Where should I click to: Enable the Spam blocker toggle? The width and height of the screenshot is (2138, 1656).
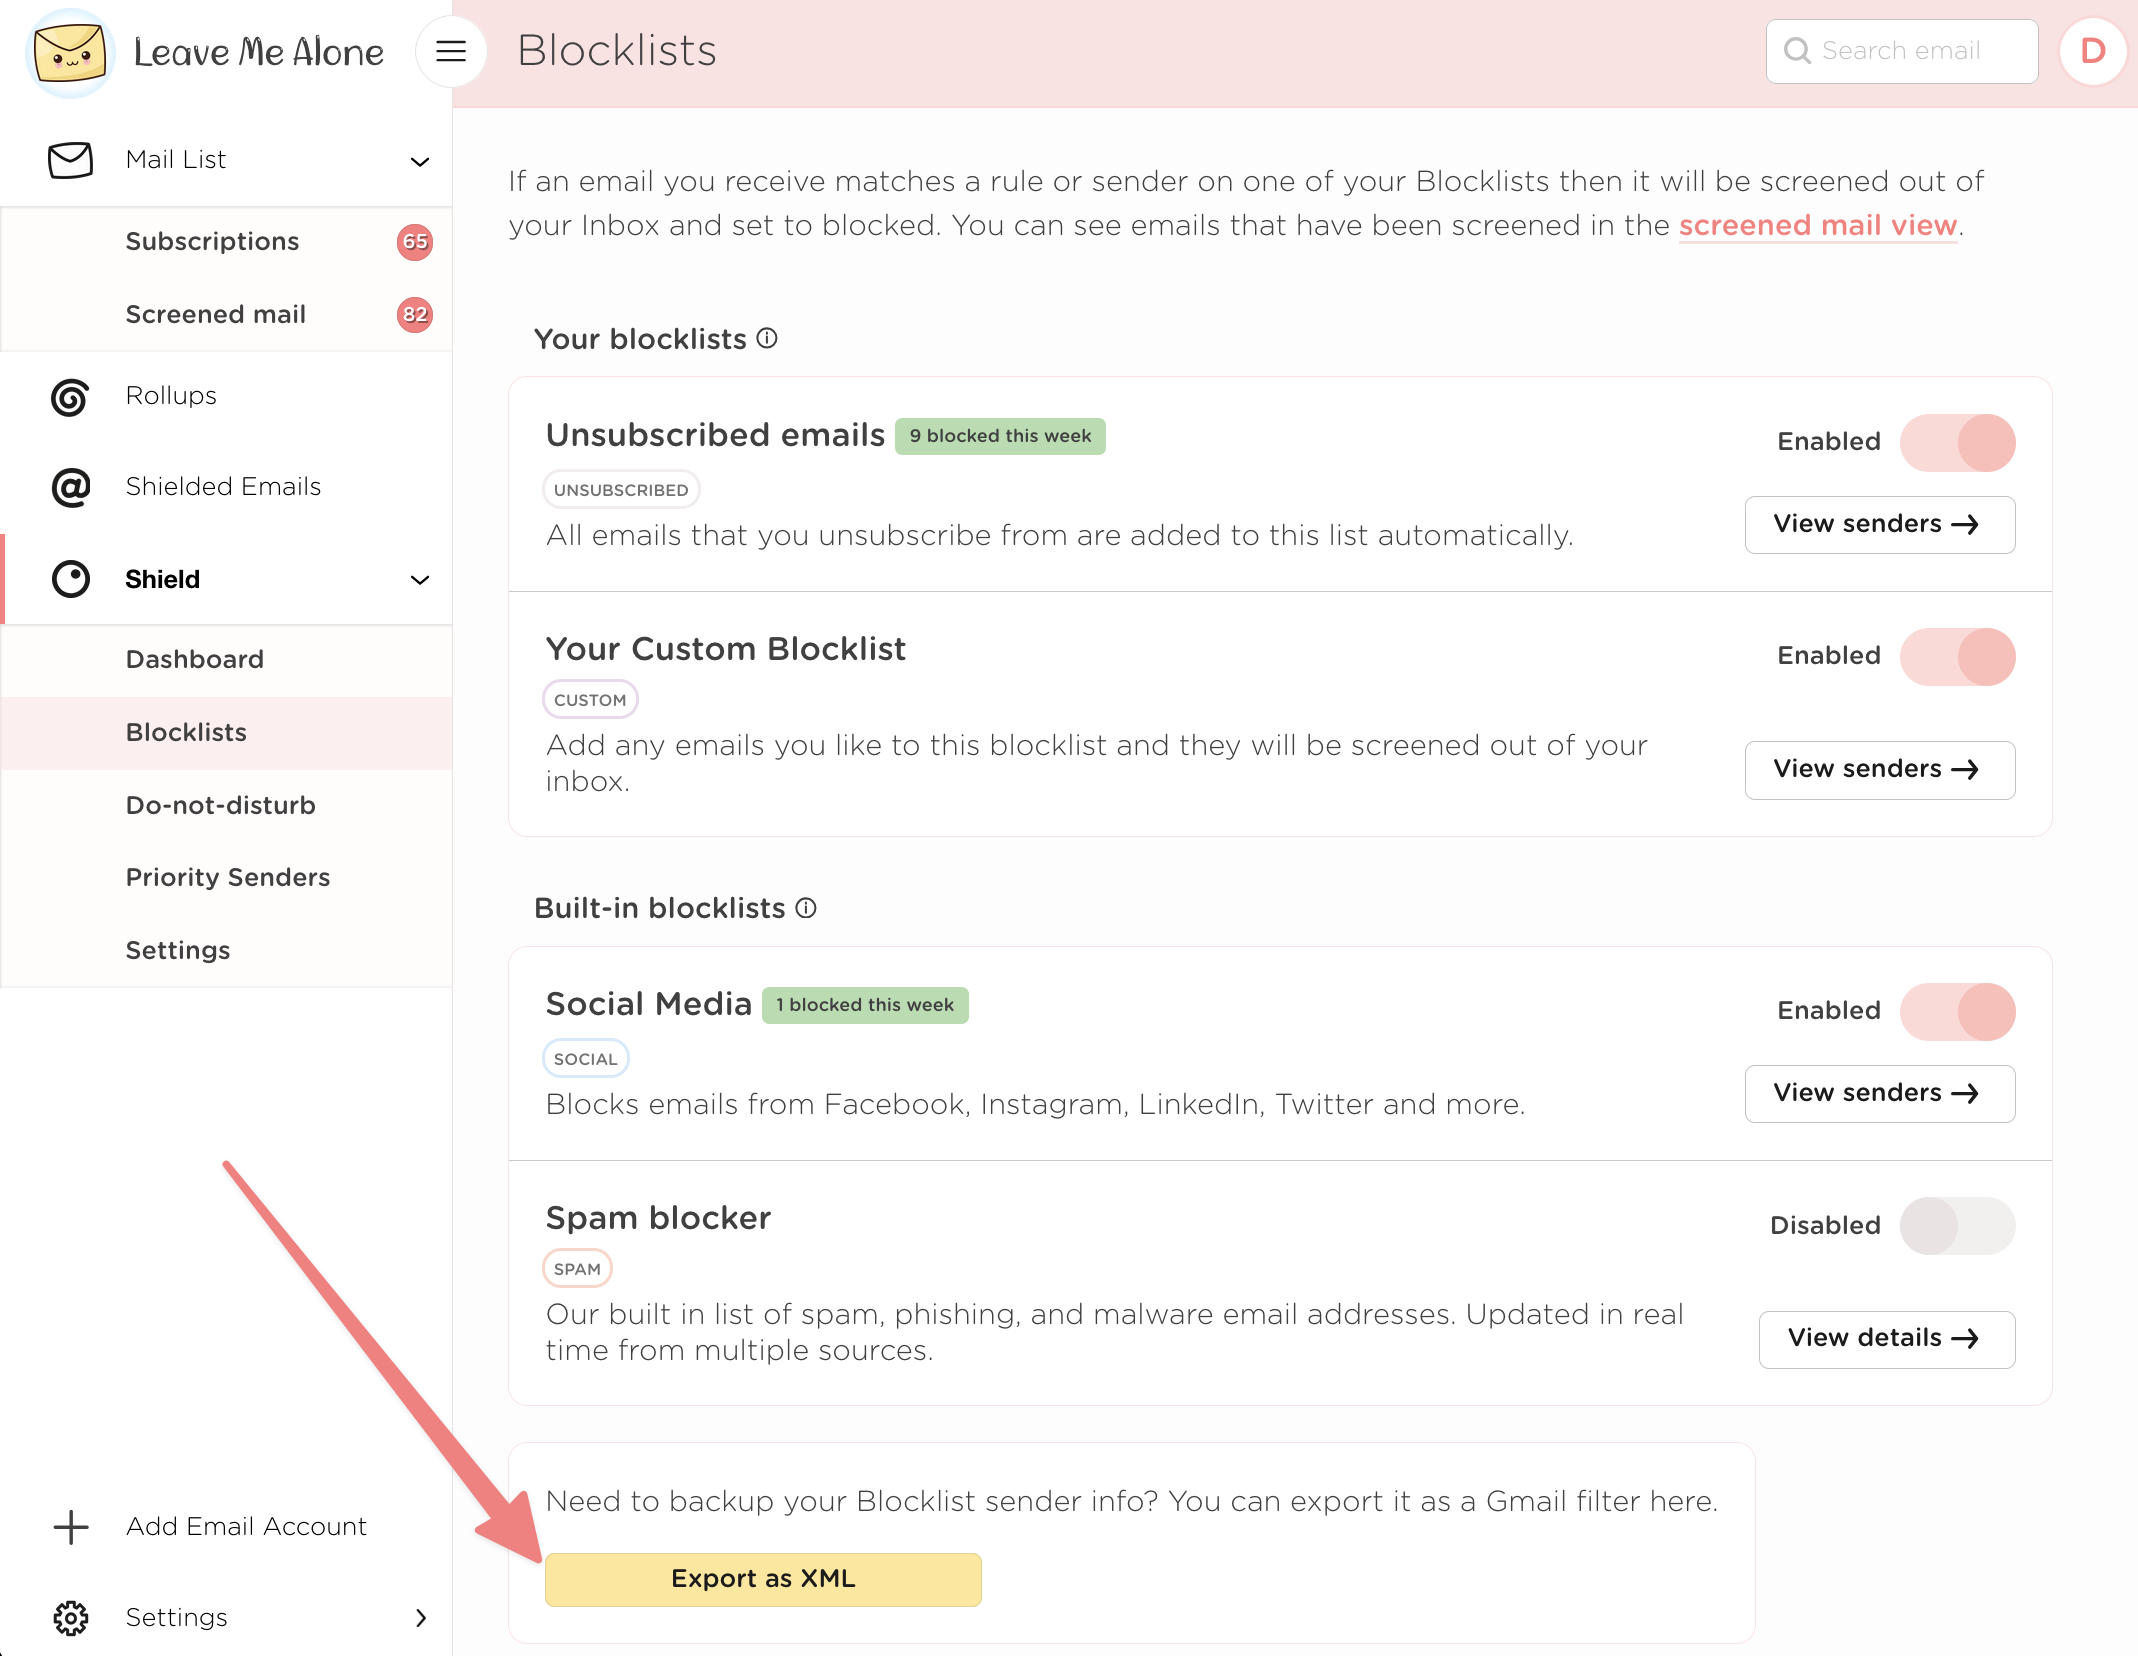[1957, 1226]
